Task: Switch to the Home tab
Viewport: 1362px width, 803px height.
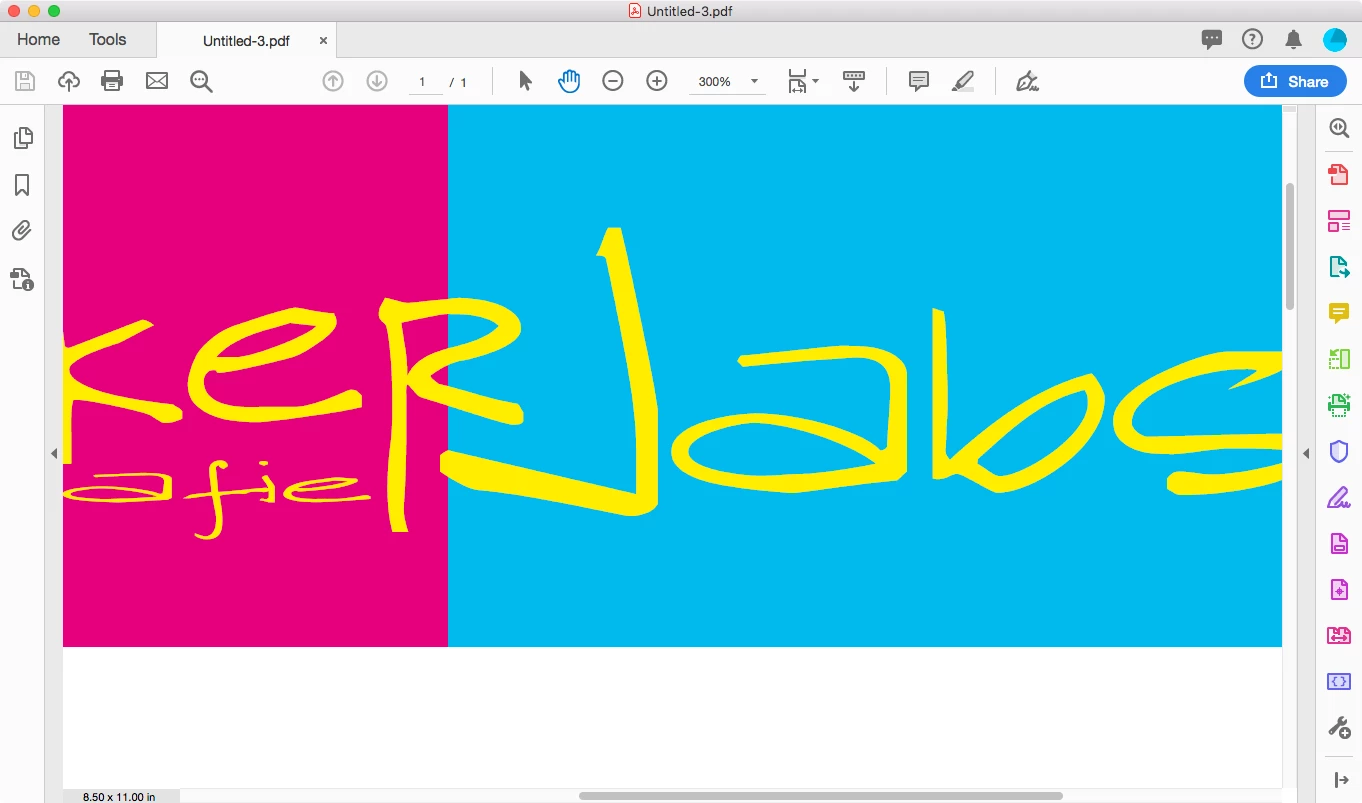Action: coord(38,40)
